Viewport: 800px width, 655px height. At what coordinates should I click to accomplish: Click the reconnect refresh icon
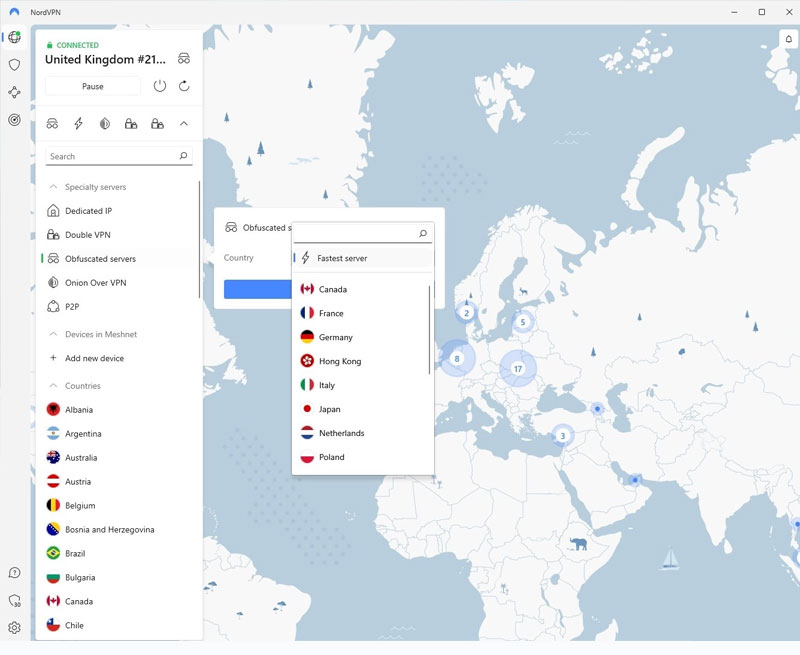184,86
